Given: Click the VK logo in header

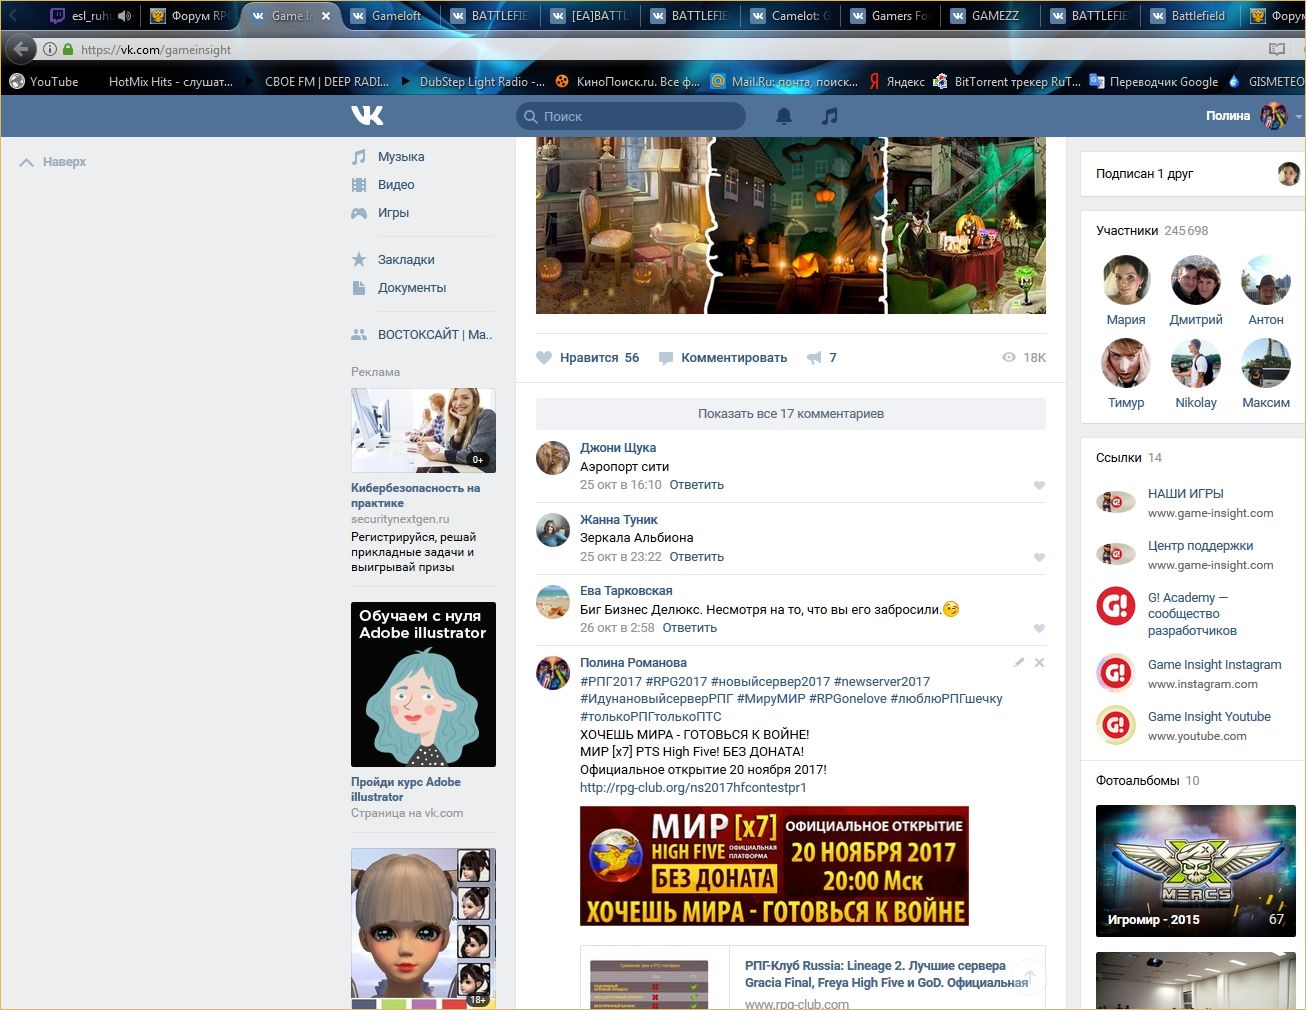Looking at the screenshot, I should (367, 116).
